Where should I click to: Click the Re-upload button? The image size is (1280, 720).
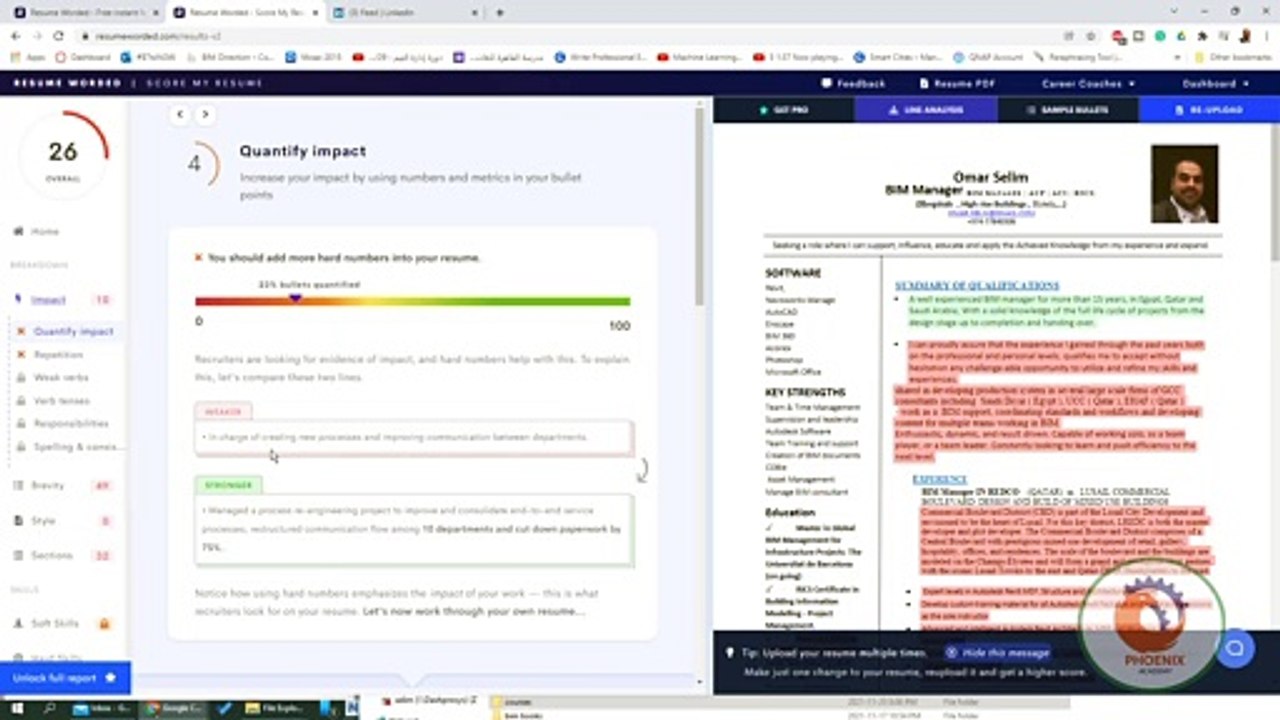[x=1210, y=109]
